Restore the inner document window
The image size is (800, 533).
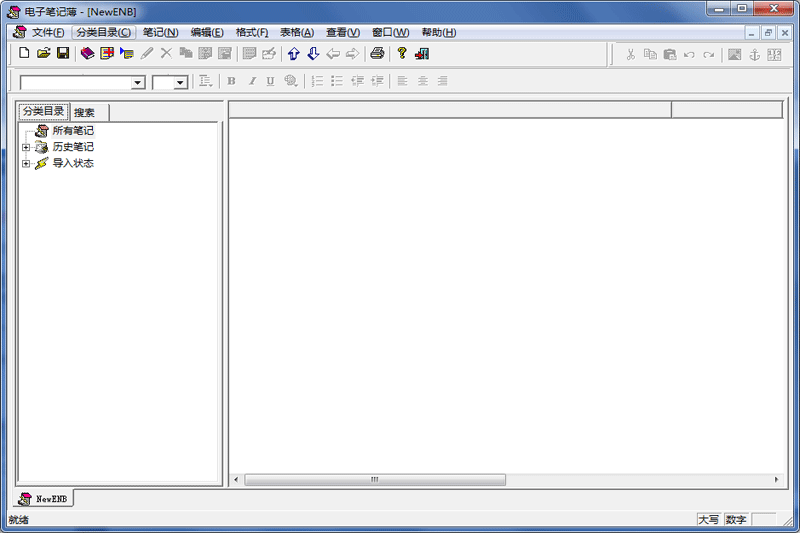(768, 33)
